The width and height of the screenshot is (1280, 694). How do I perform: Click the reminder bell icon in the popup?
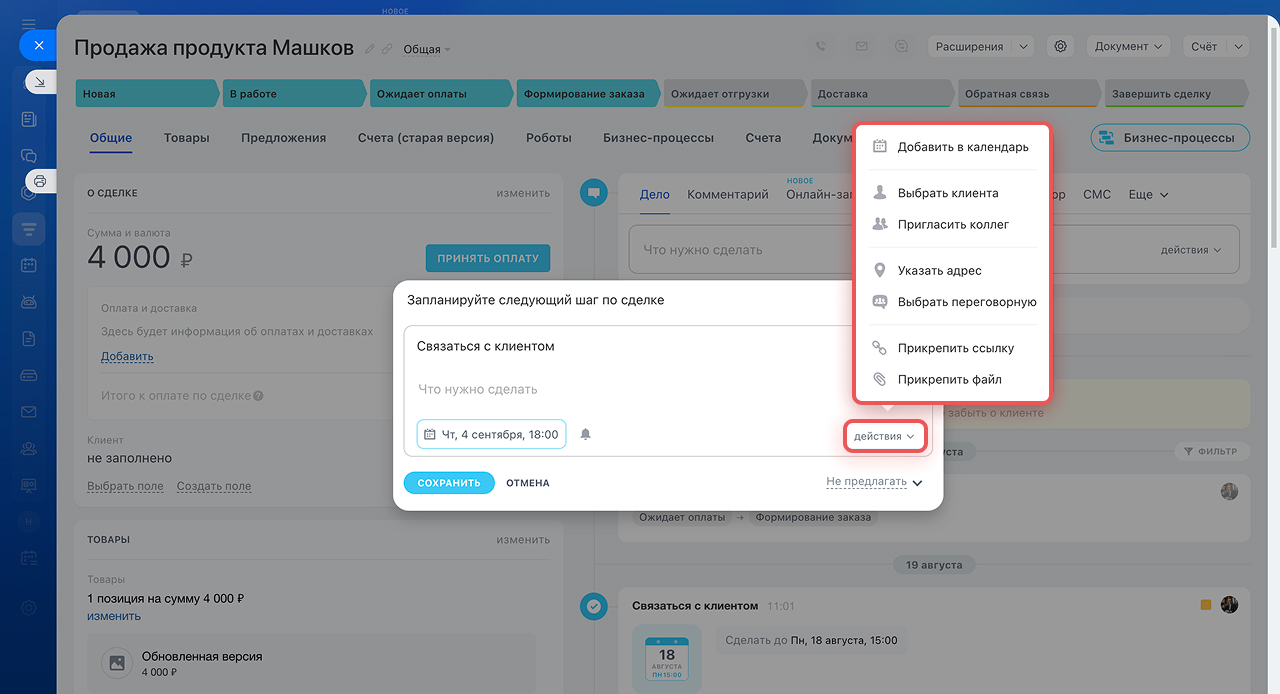pyautogui.click(x=586, y=434)
